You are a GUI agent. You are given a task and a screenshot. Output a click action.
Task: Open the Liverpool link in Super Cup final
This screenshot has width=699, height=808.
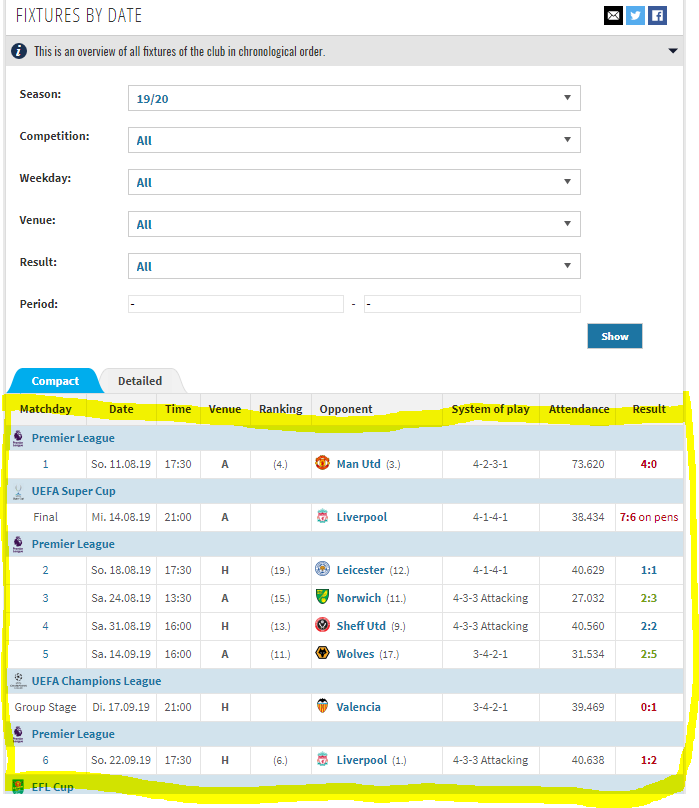[361, 517]
